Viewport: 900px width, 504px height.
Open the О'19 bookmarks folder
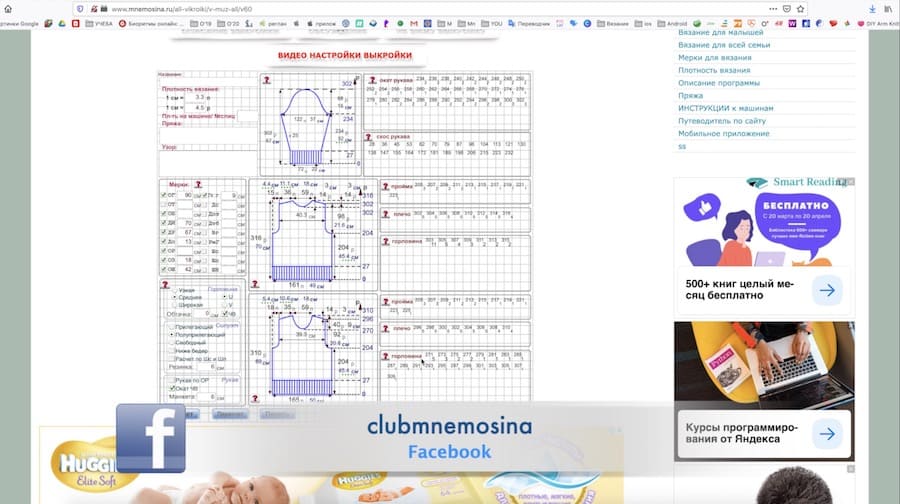201,24
